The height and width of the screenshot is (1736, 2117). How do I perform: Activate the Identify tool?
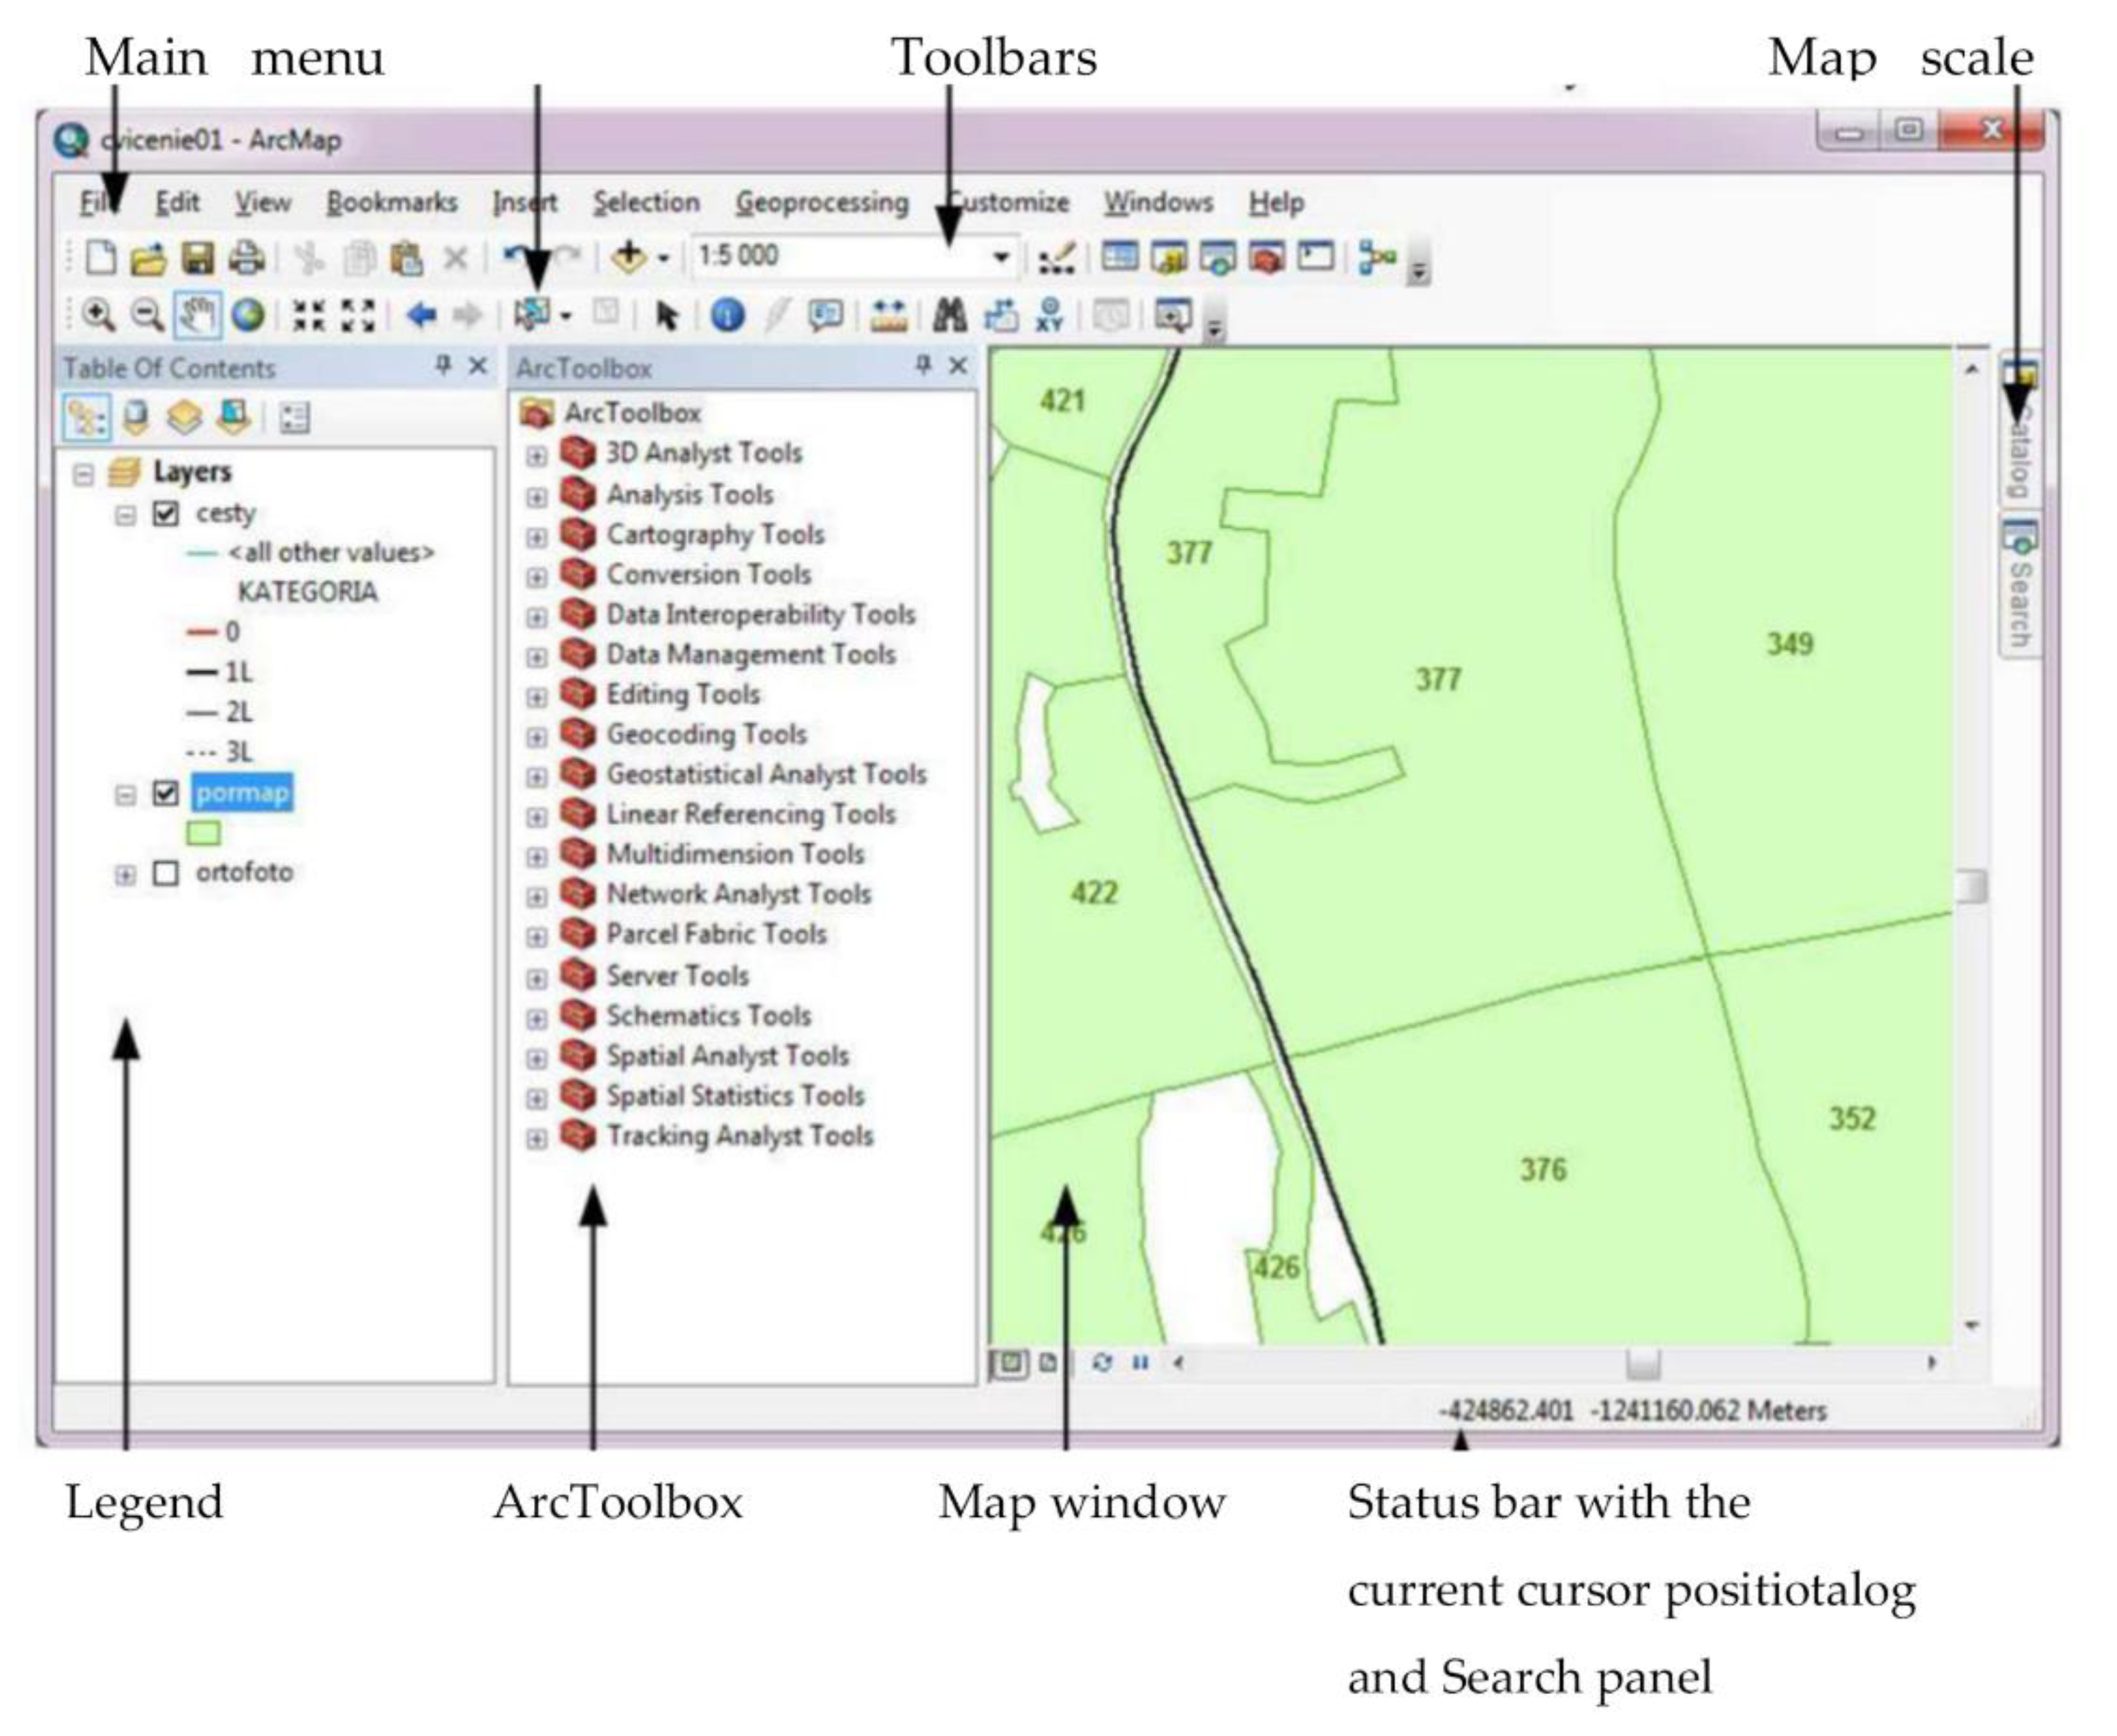coord(727,315)
